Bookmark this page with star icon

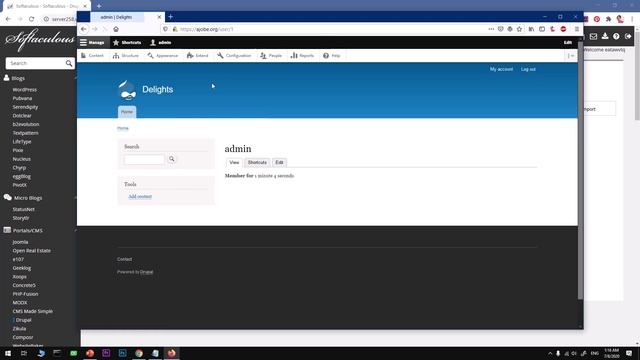(519, 29)
